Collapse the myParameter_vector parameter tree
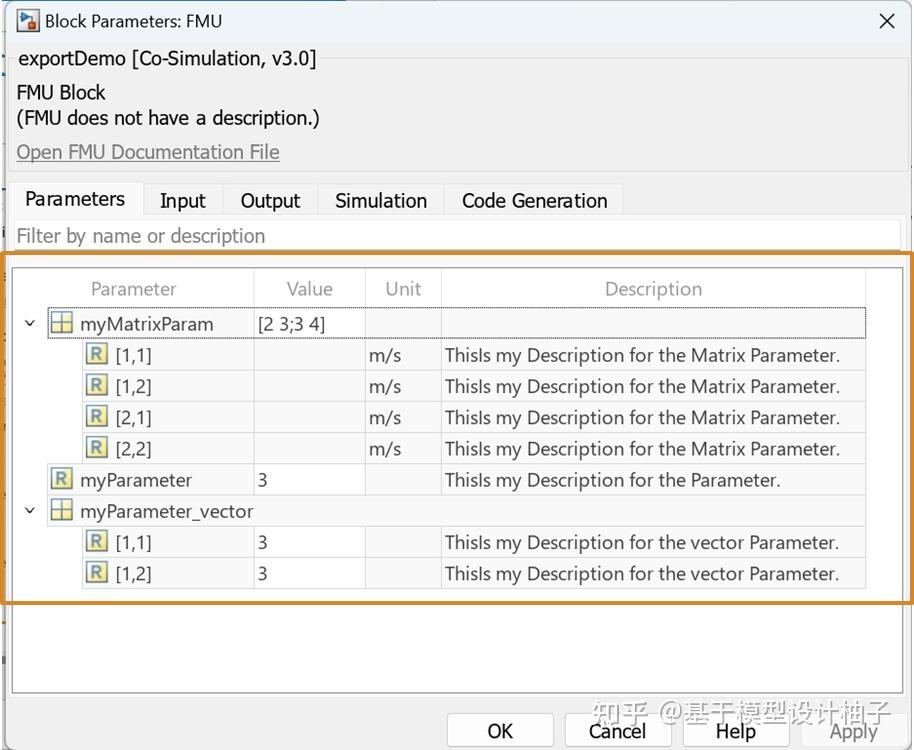Viewport: 914px width, 750px height. click(30, 510)
